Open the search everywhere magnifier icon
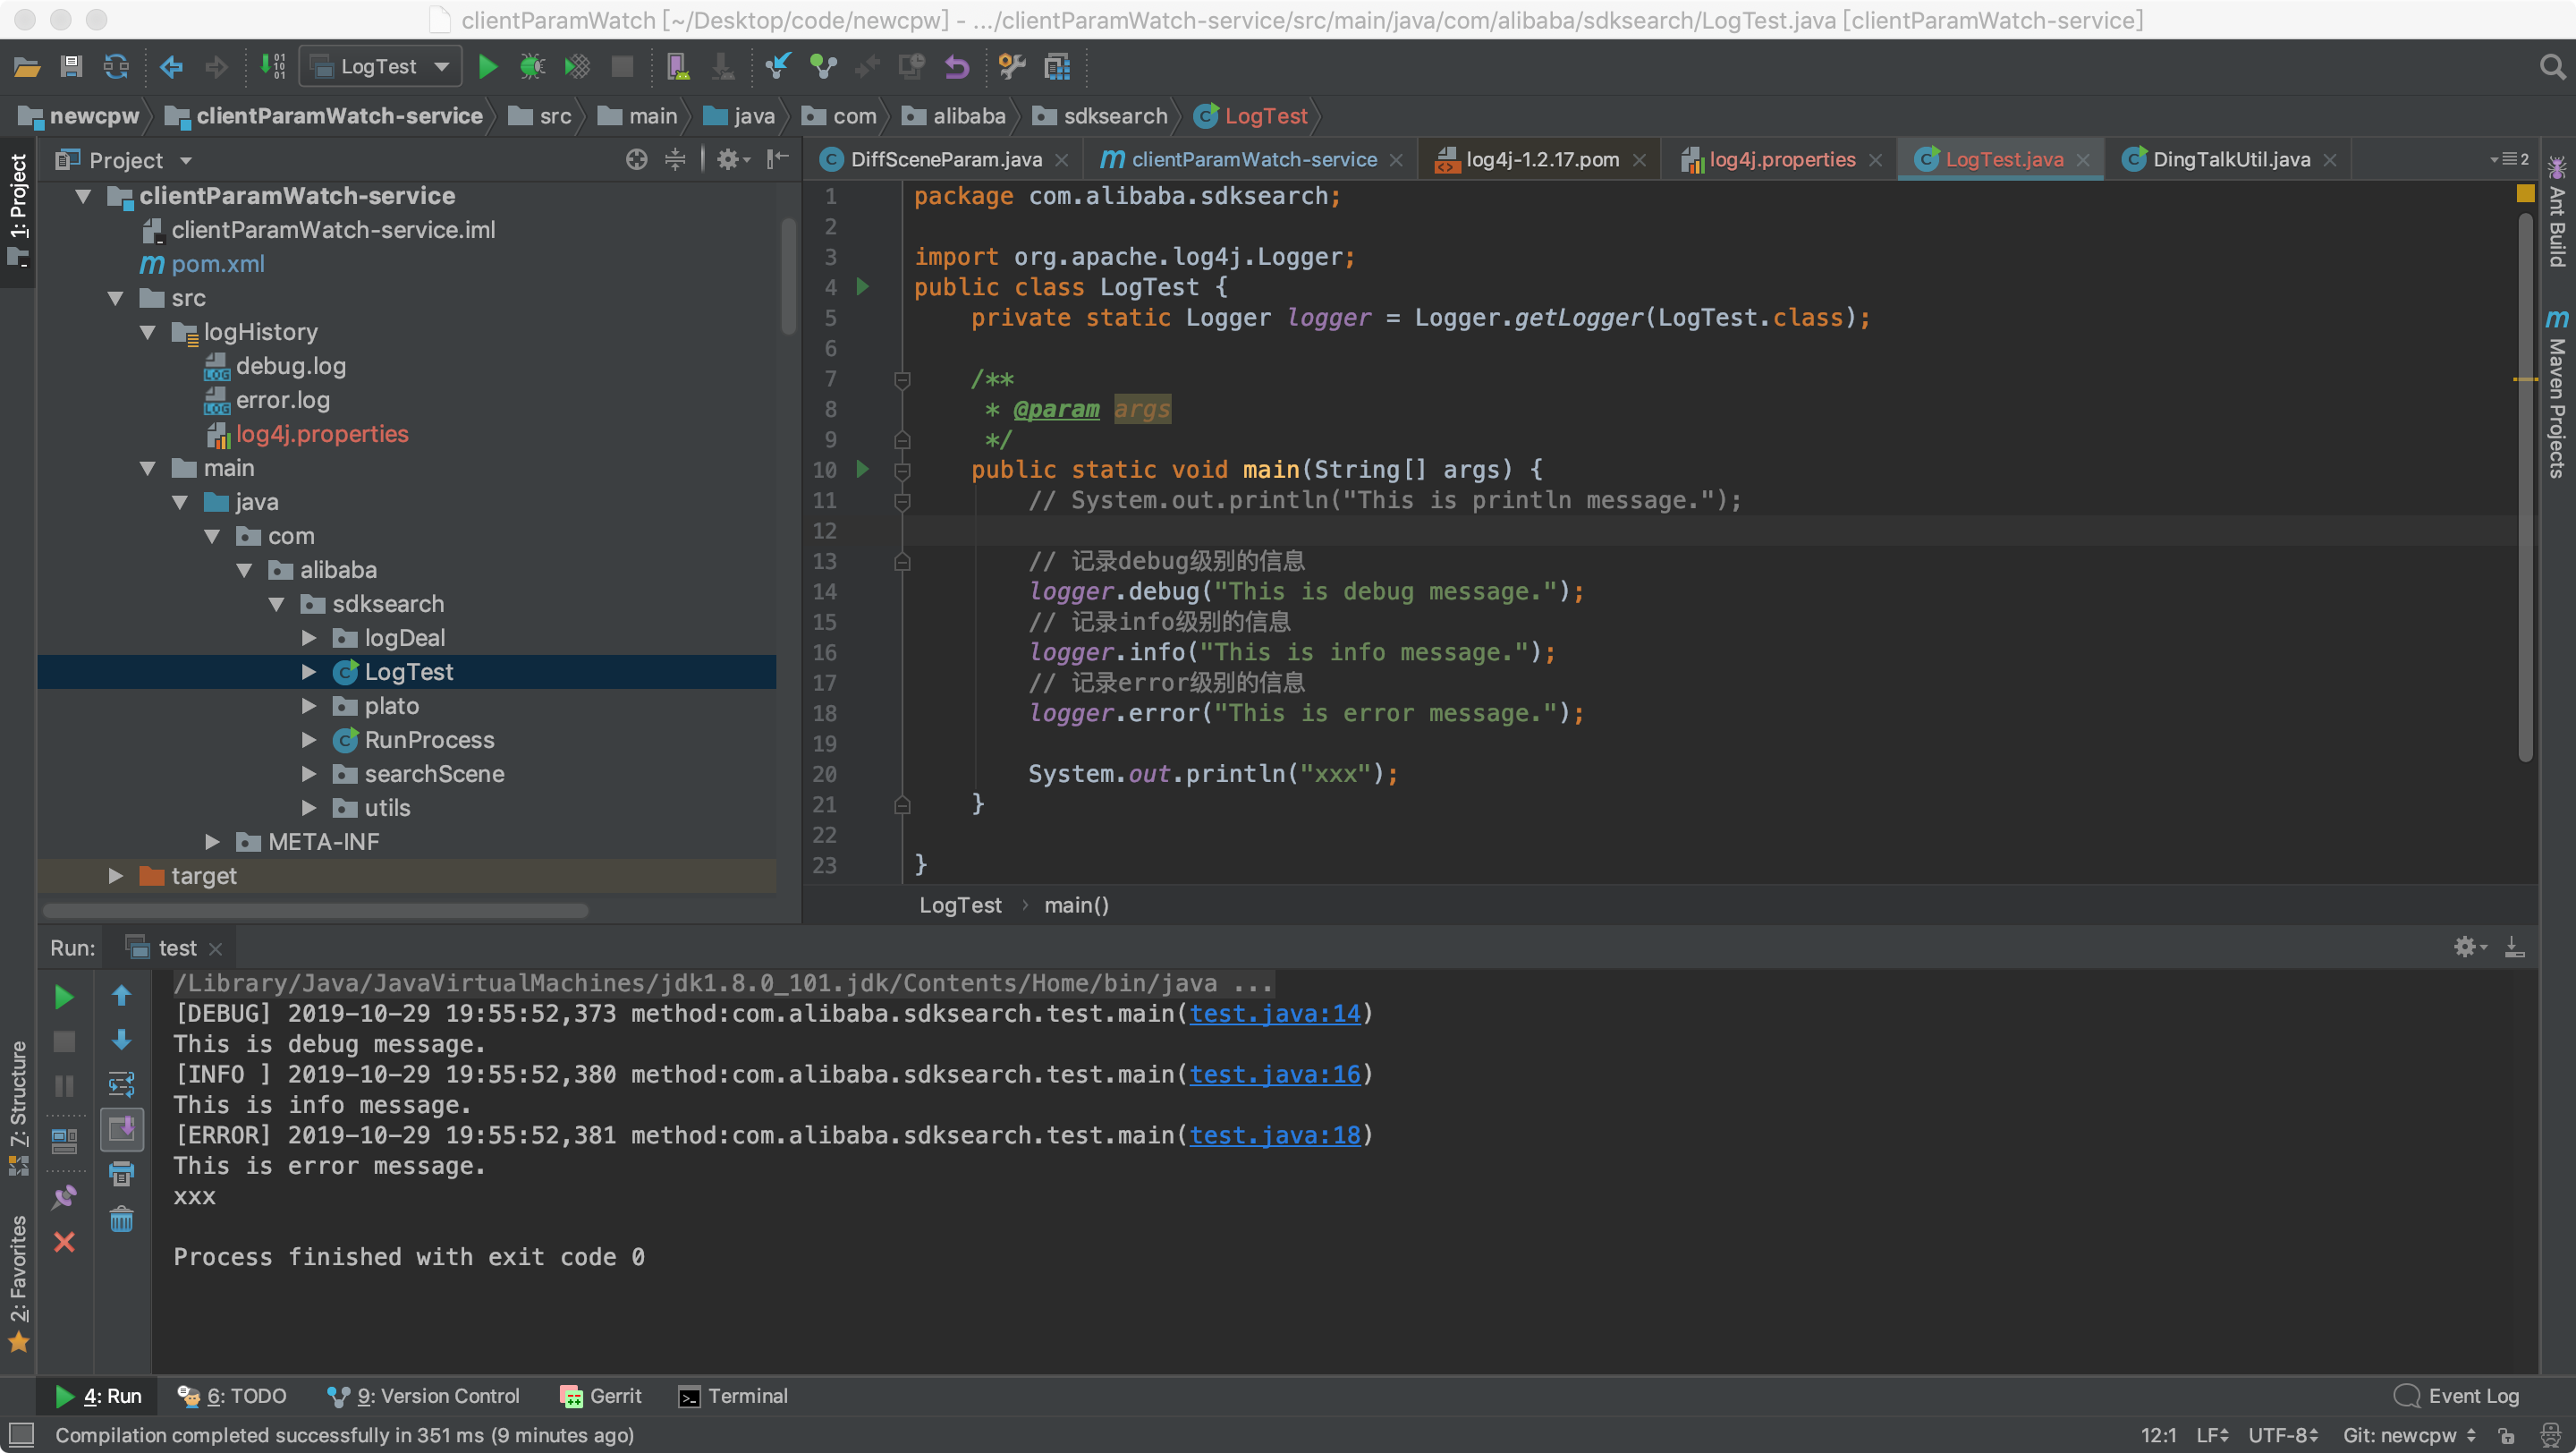Image resolution: width=2576 pixels, height=1453 pixels. pyautogui.click(x=2551, y=67)
